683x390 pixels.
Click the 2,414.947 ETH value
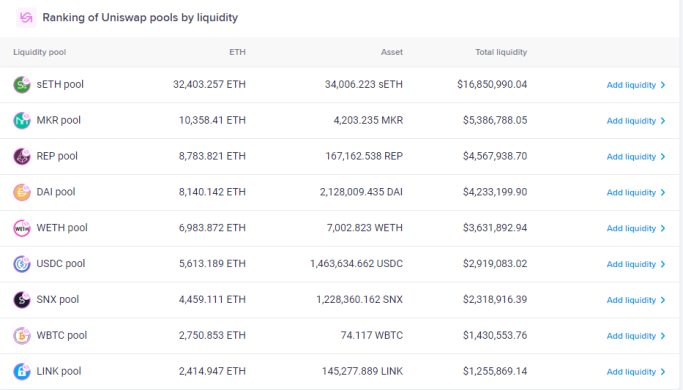[x=212, y=371]
